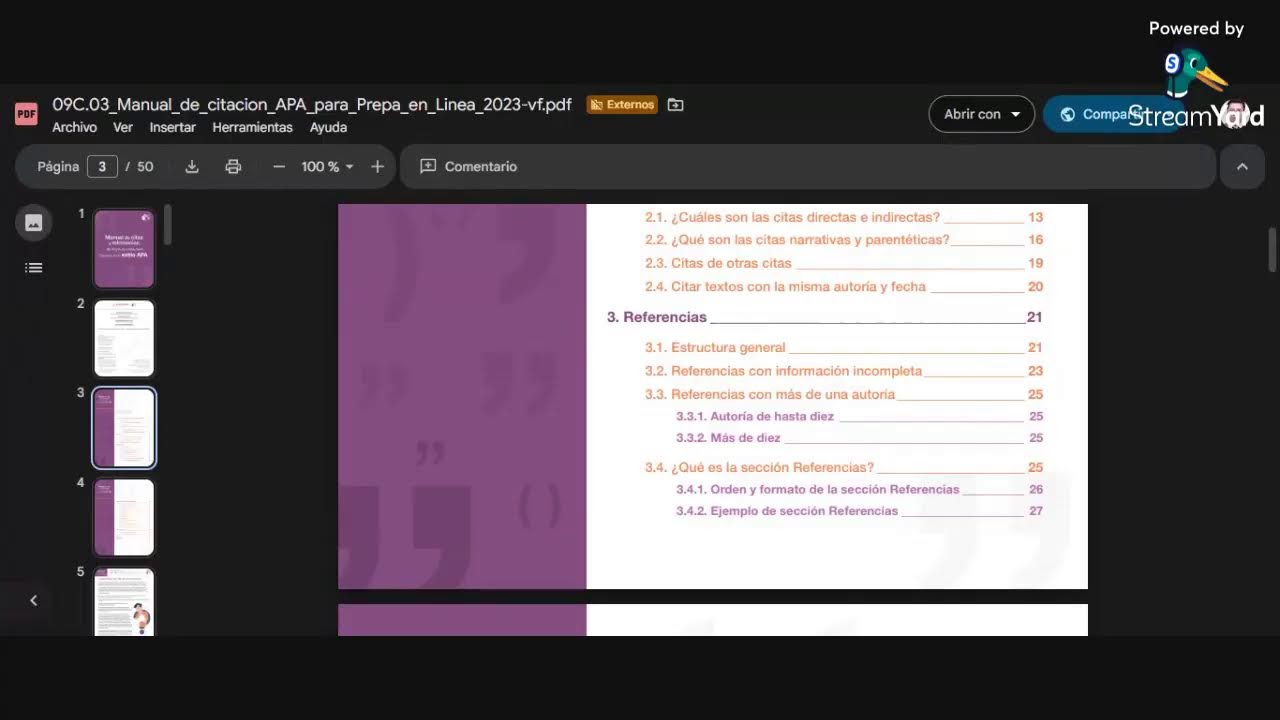Image resolution: width=1280 pixels, height=720 pixels.
Task: Go to 3.1. Estructura general entry
Action: point(844,348)
